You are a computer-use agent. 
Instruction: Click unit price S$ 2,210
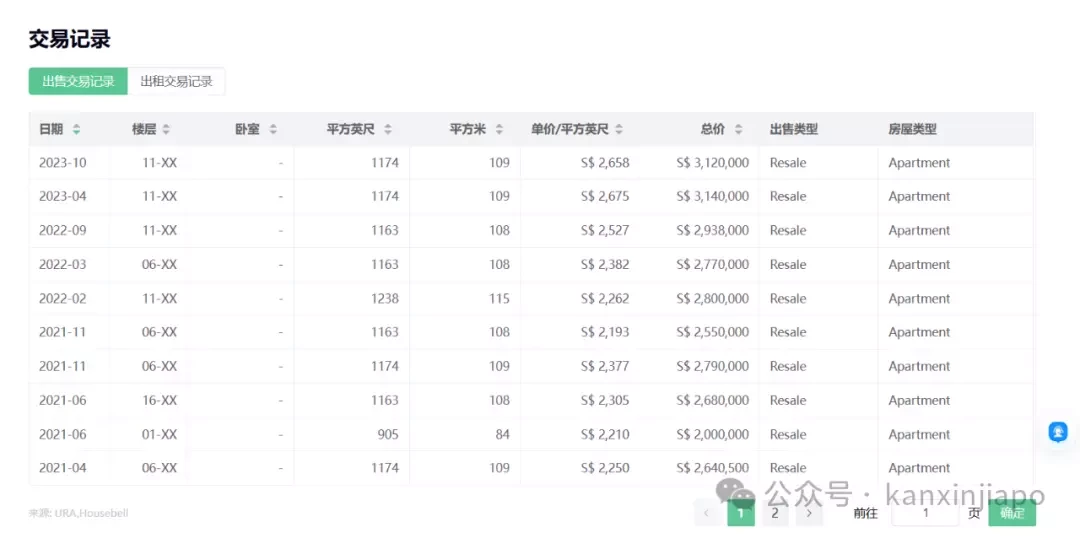click(x=605, y=434)
